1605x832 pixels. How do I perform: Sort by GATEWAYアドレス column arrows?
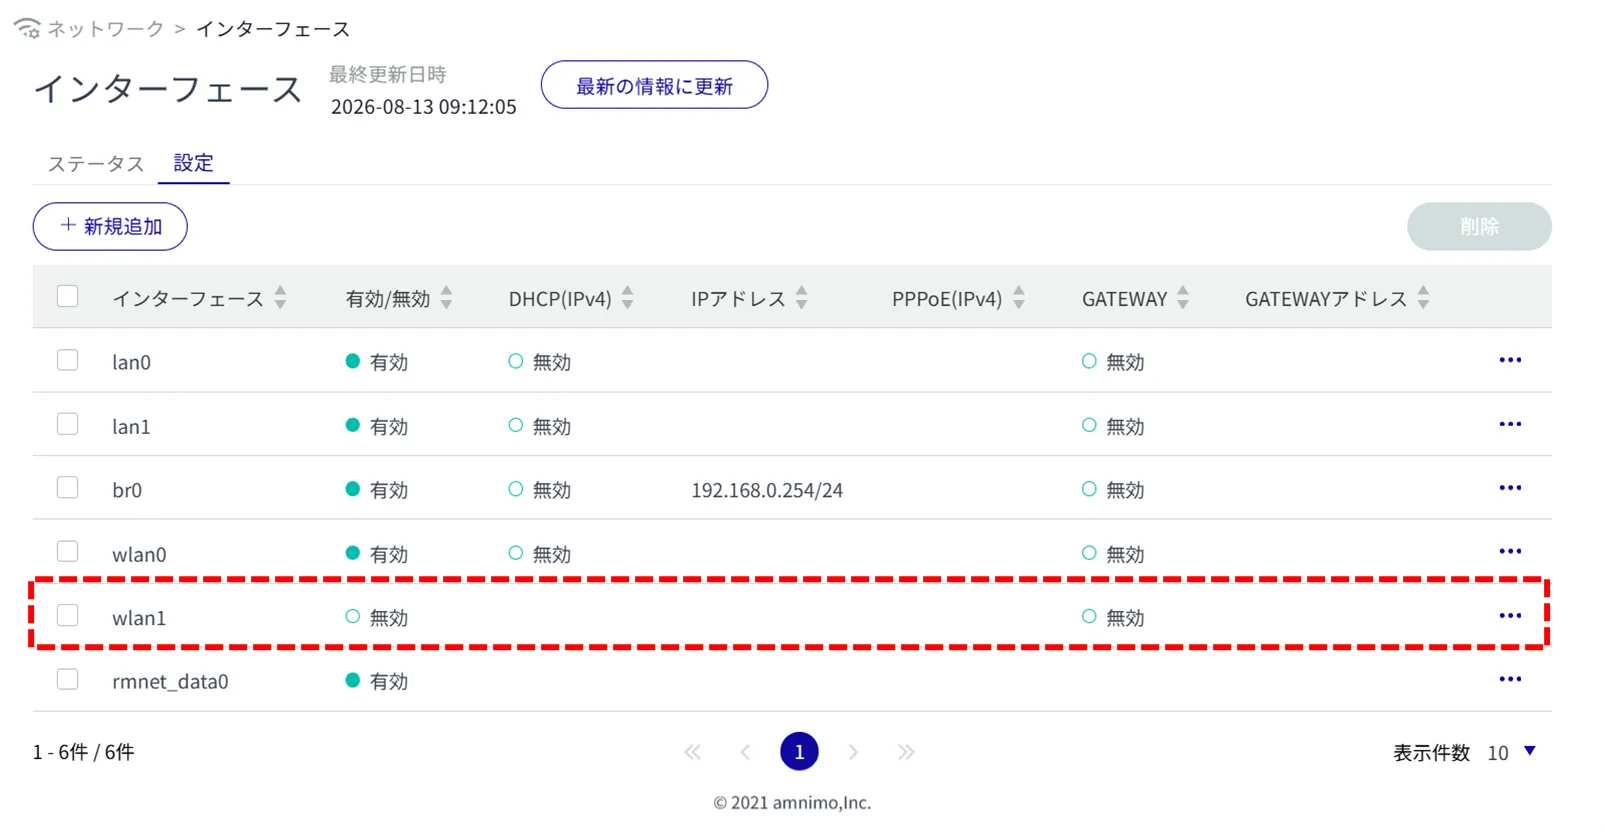click(x=1423, y=297)
